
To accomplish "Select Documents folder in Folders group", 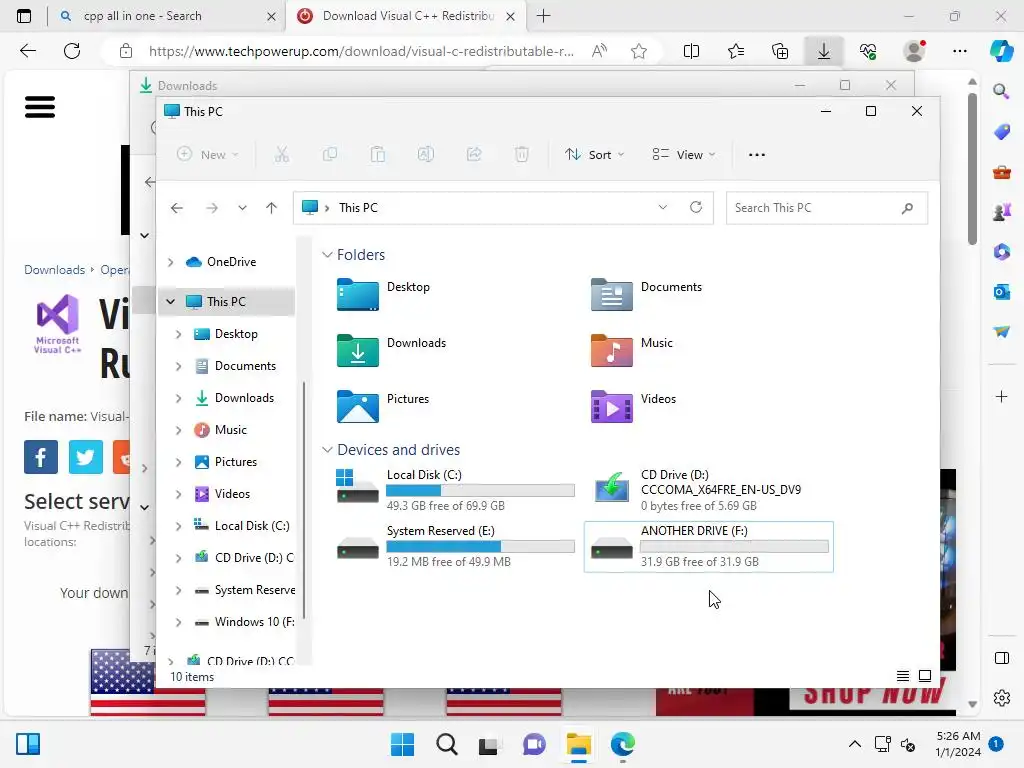I will [647, 295].
